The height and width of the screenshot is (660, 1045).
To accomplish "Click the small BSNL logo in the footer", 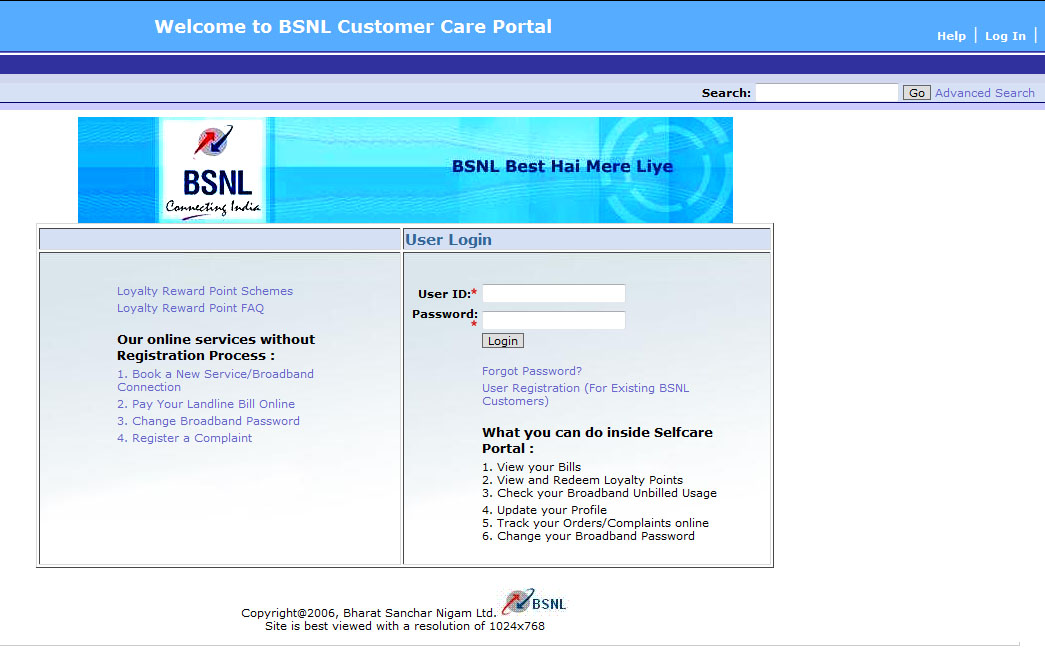I will [x=534, y=602].
